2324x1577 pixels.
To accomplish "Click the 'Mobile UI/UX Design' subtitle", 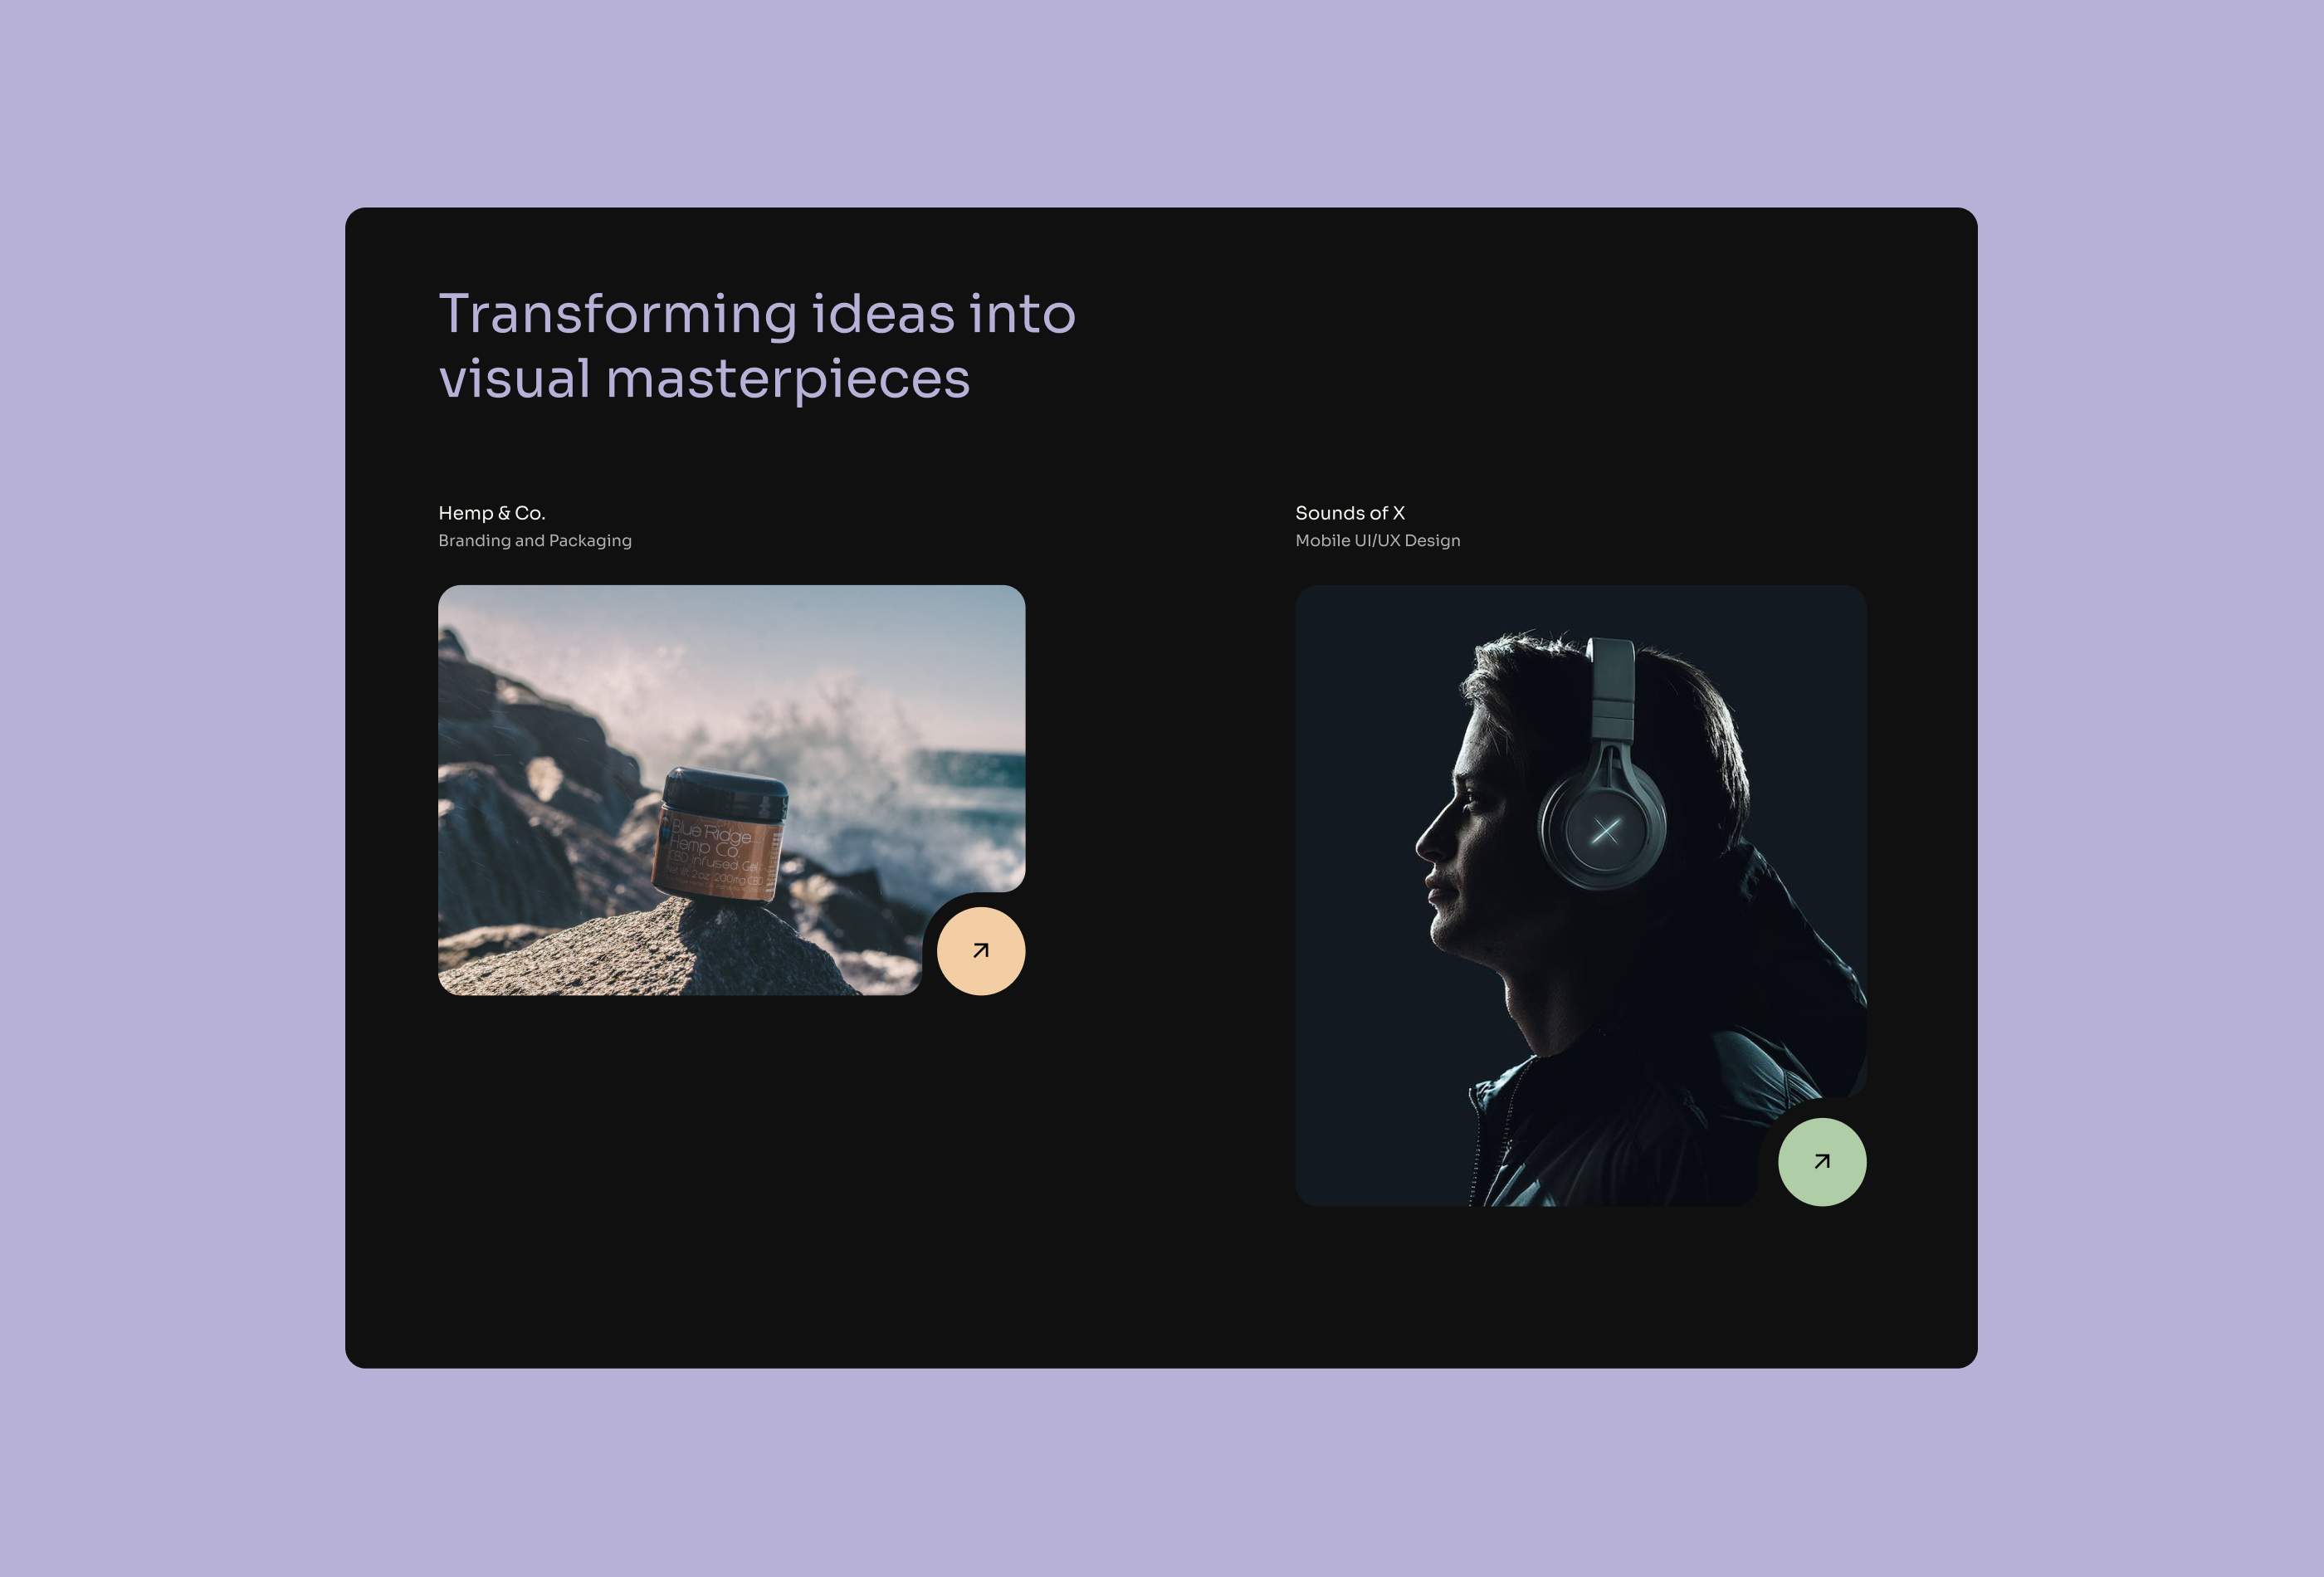I will pos(1376,540).
